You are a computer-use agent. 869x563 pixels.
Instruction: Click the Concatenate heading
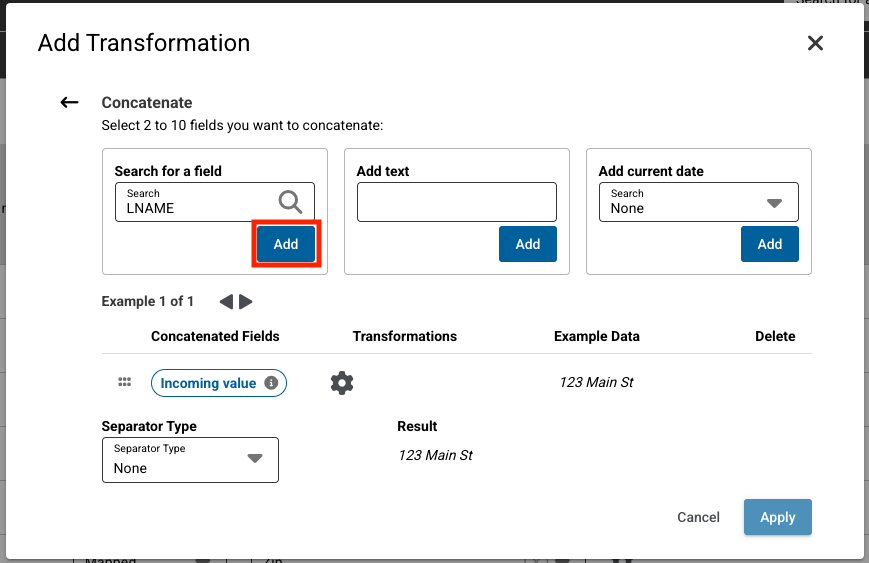point(147,103)
